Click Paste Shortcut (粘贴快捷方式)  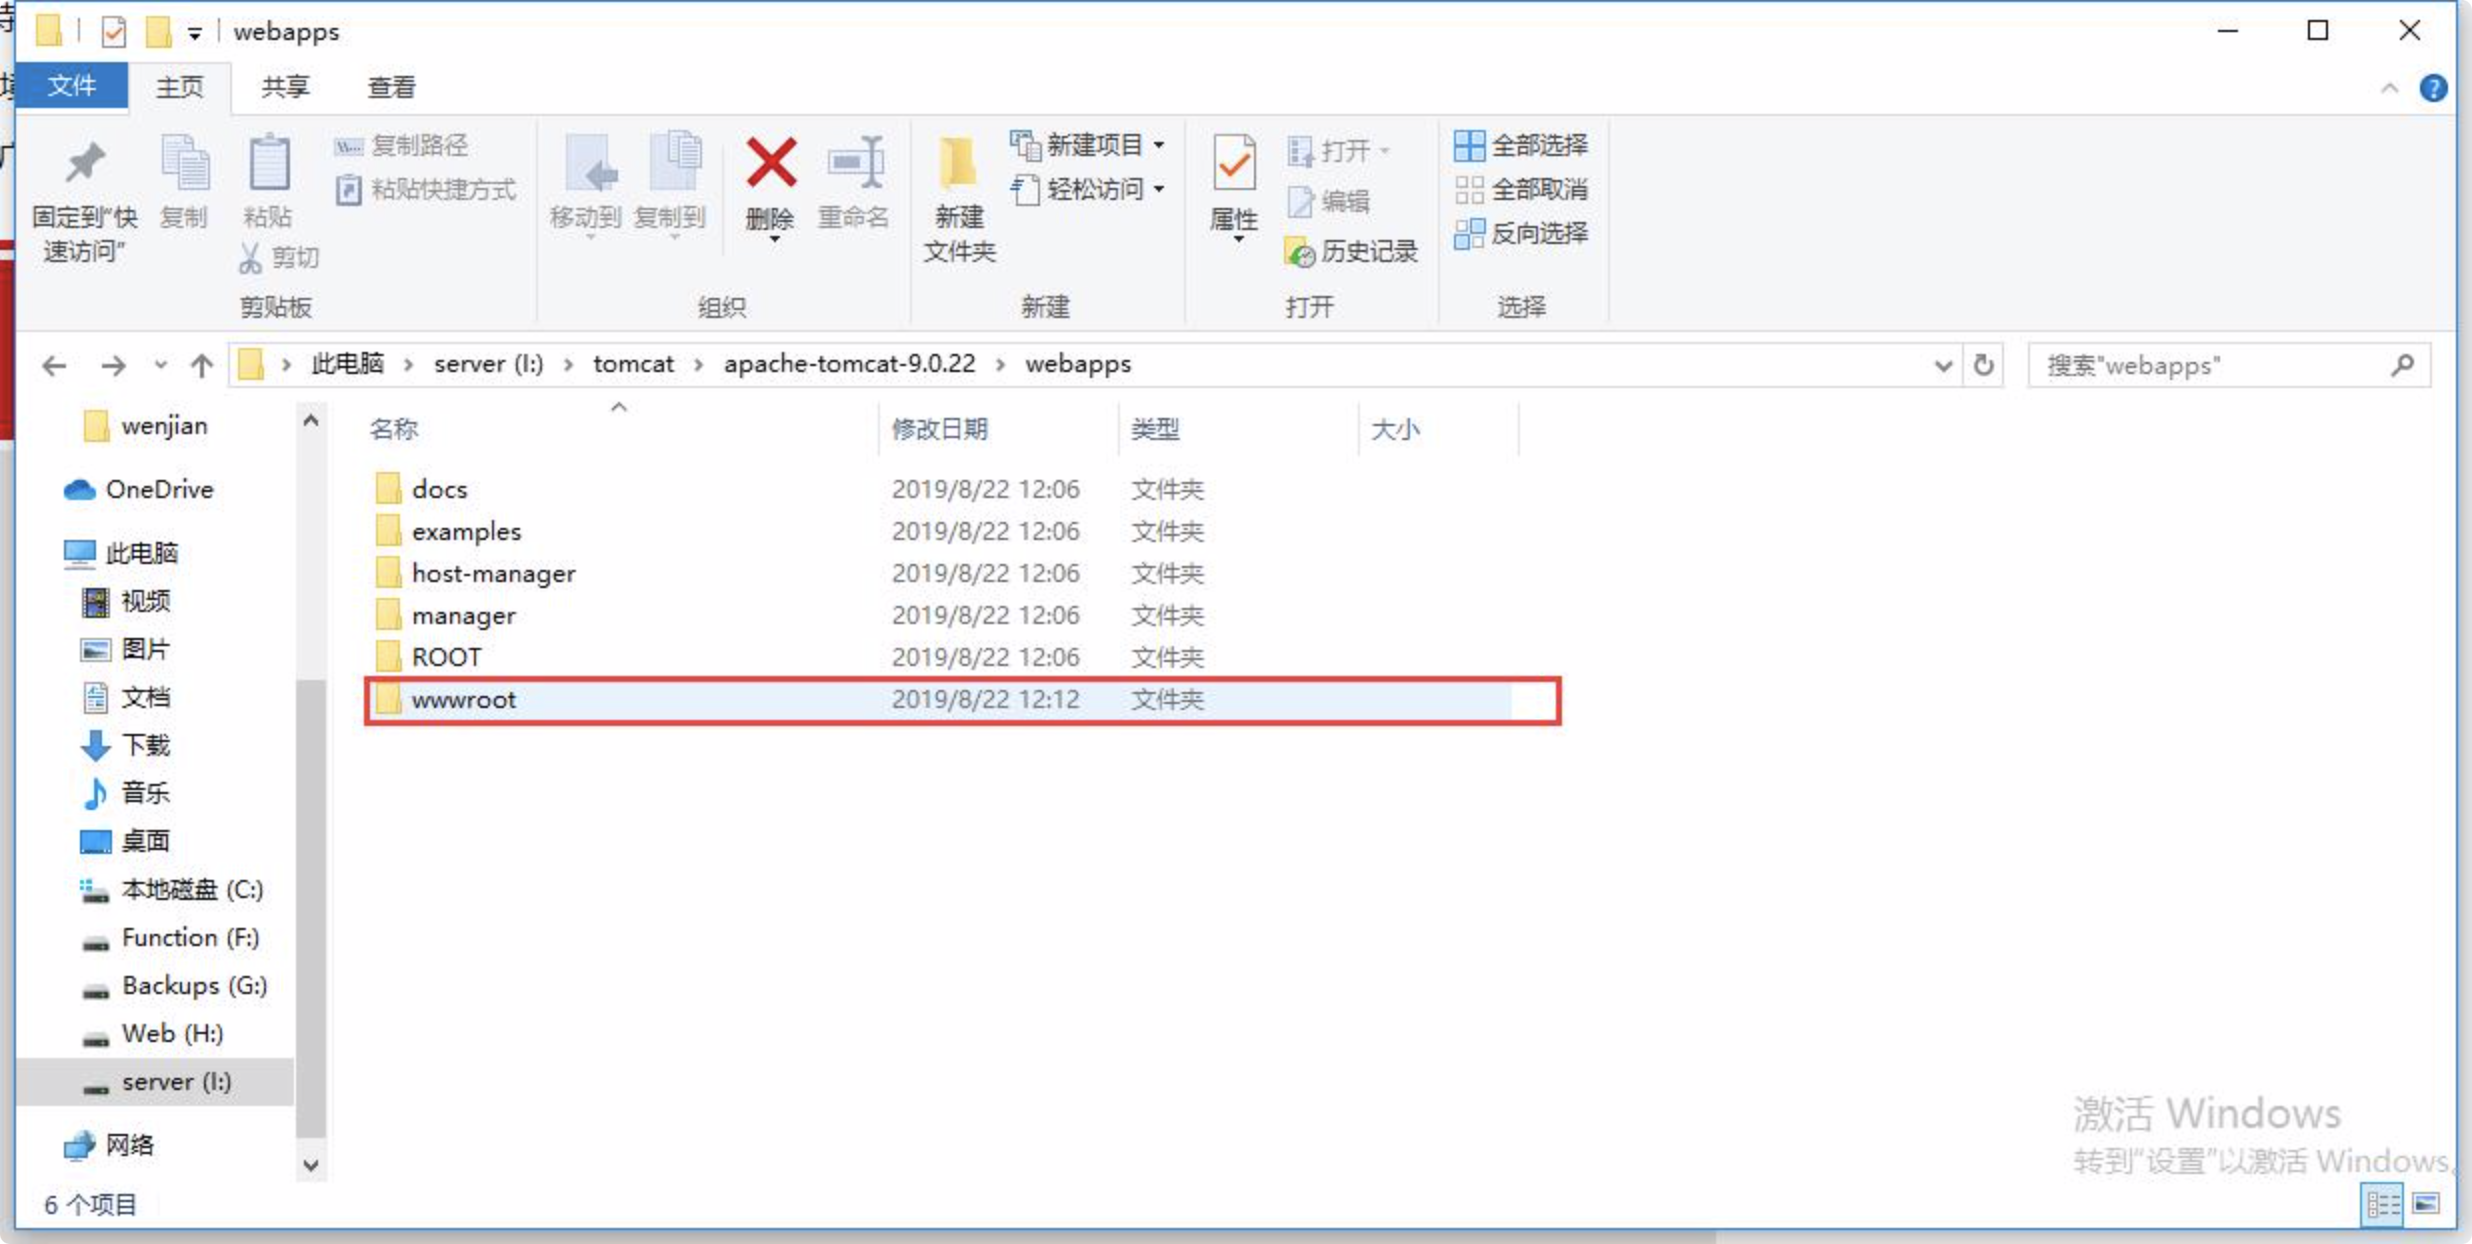point(426,189)
